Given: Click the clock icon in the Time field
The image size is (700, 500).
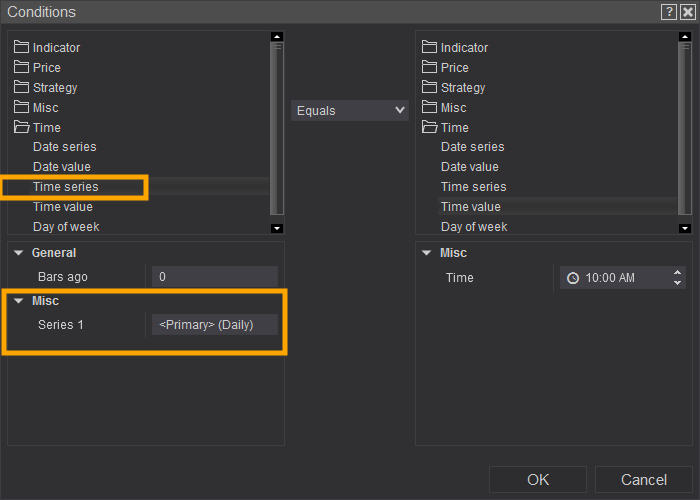Looking at the screenshot, I should pos(572,278).
